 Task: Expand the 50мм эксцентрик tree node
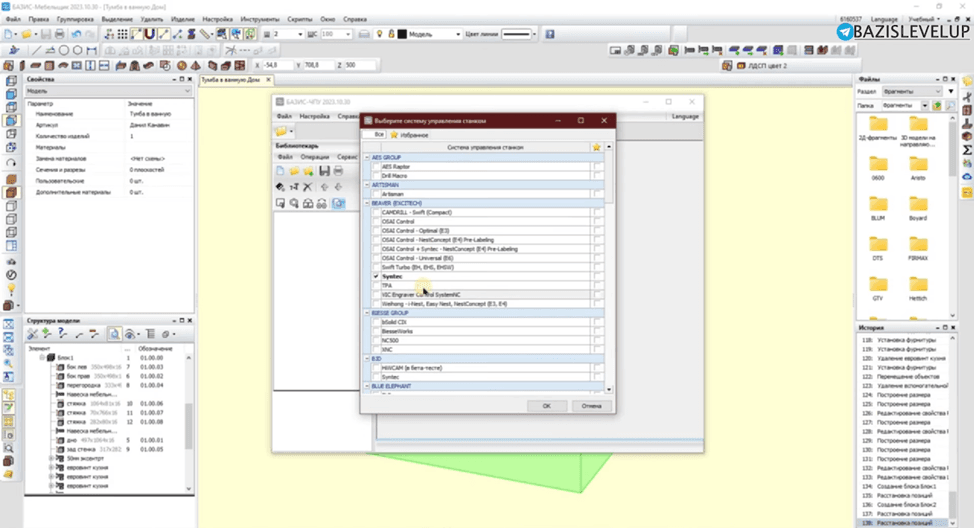52,458
